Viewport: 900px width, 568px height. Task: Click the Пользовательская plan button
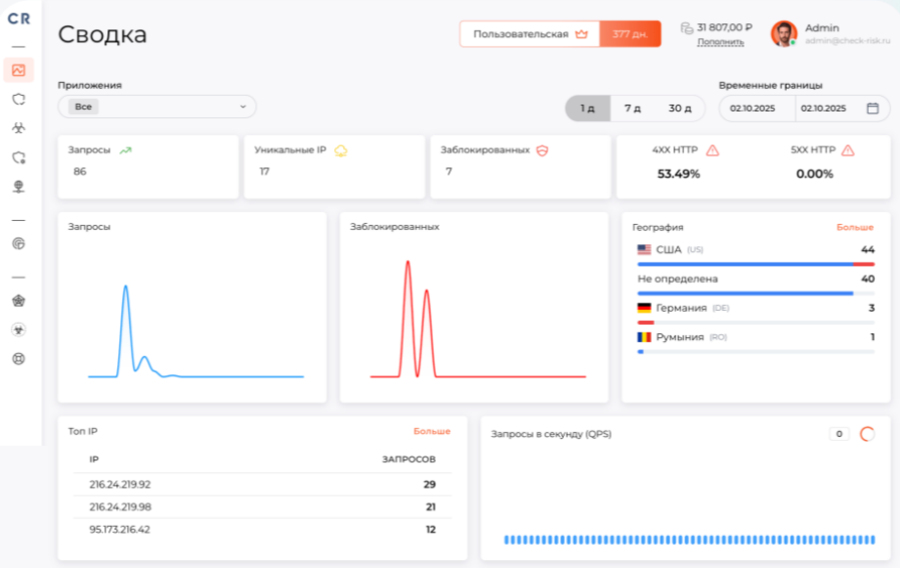(530, 34)
